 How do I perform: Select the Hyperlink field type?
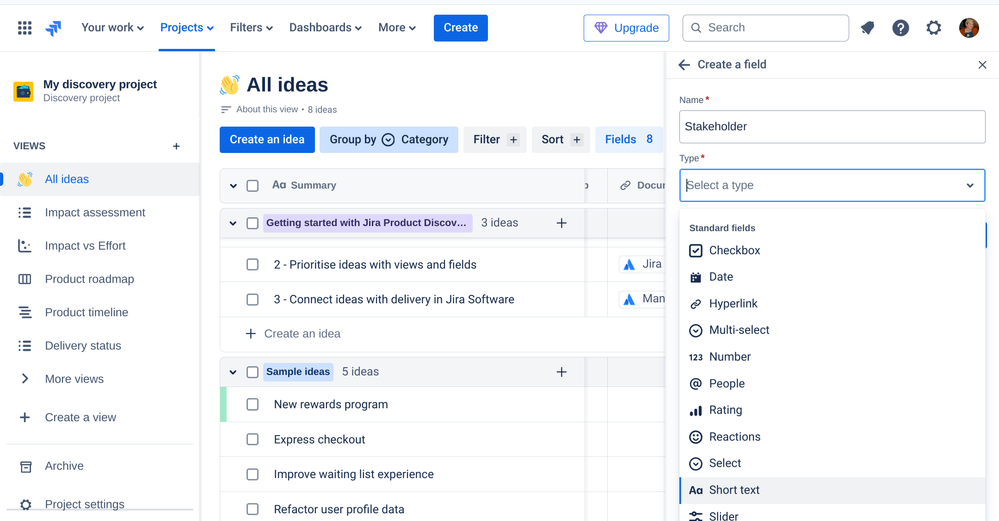832,304
